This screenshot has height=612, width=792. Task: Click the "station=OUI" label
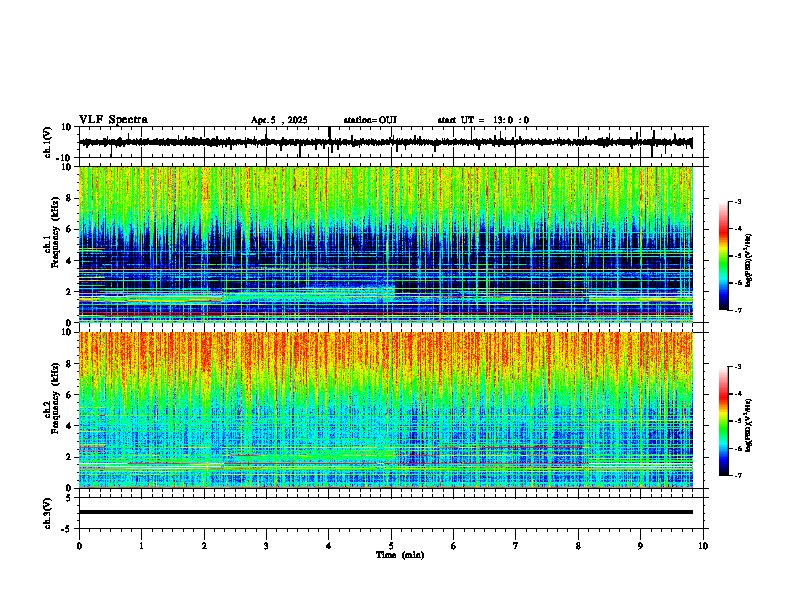tap(370, 120)
